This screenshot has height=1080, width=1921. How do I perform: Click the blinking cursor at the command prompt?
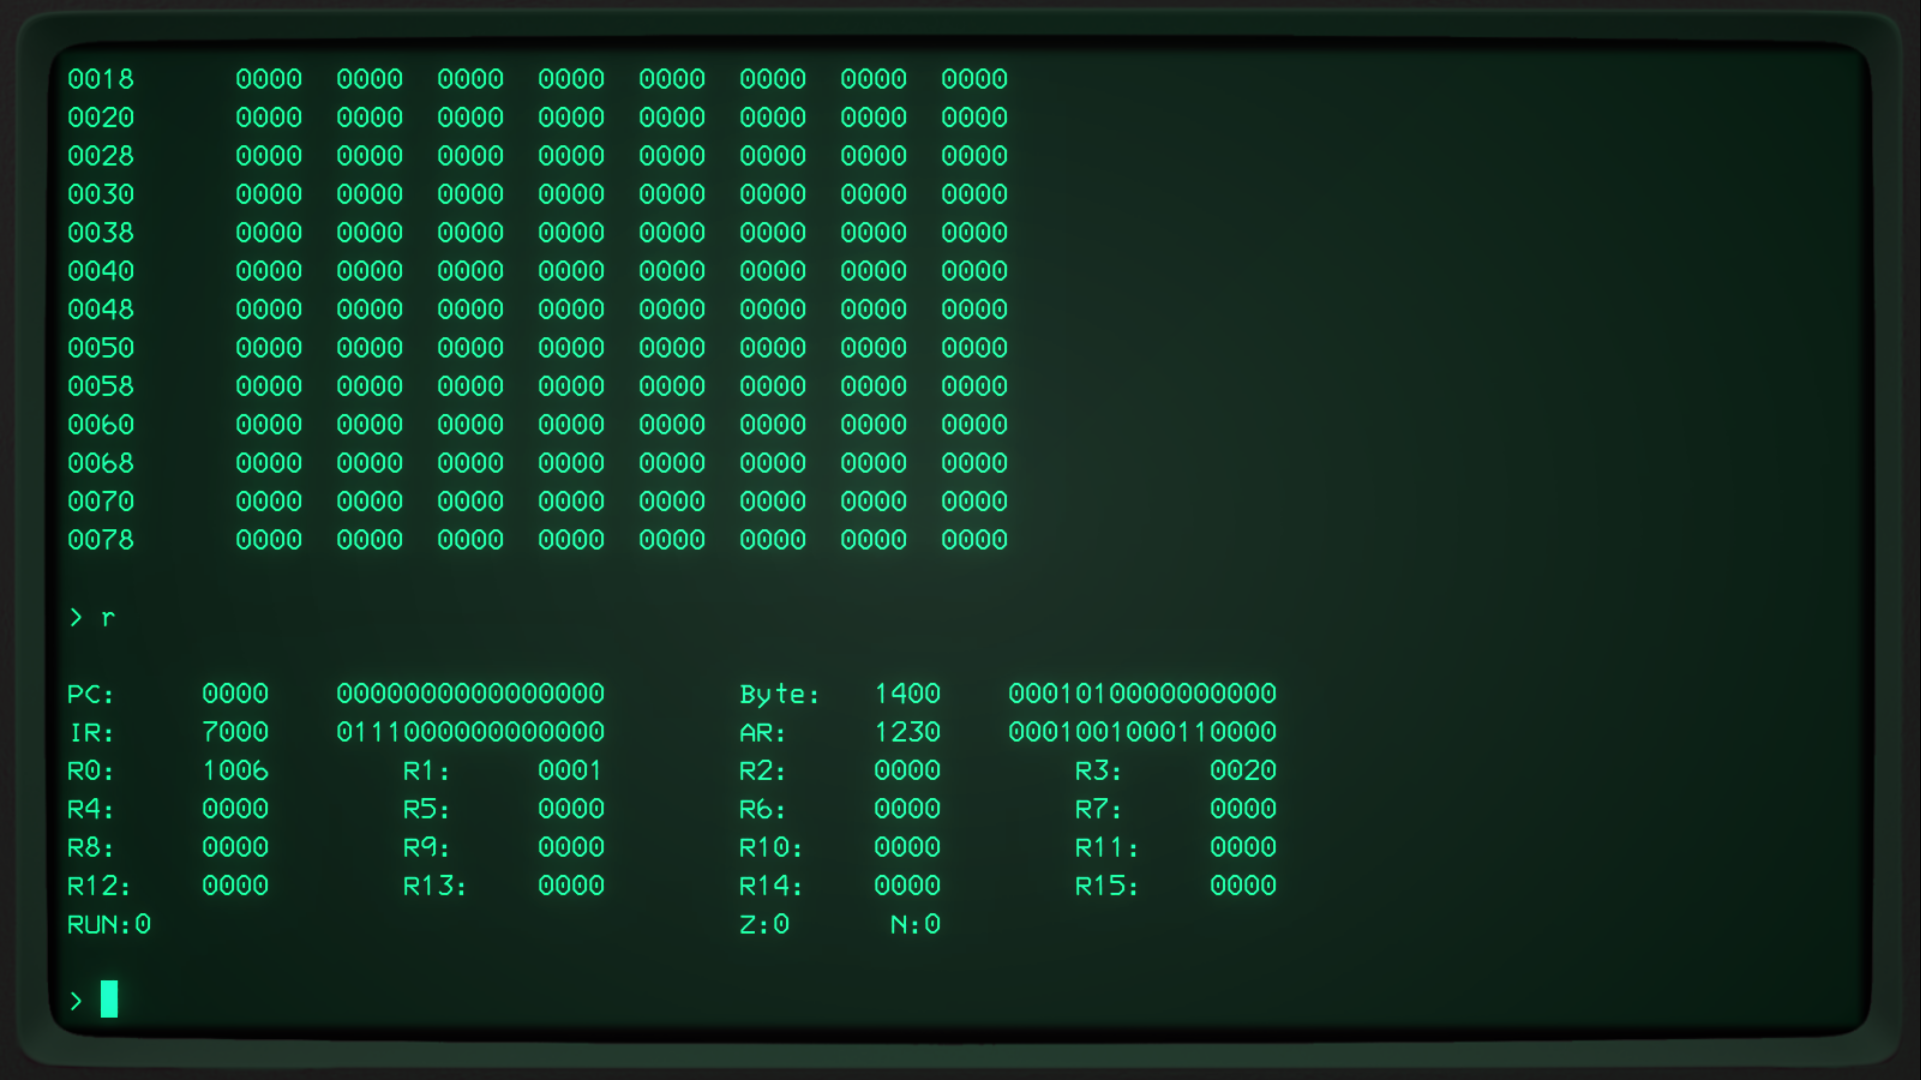coord(109,999)
